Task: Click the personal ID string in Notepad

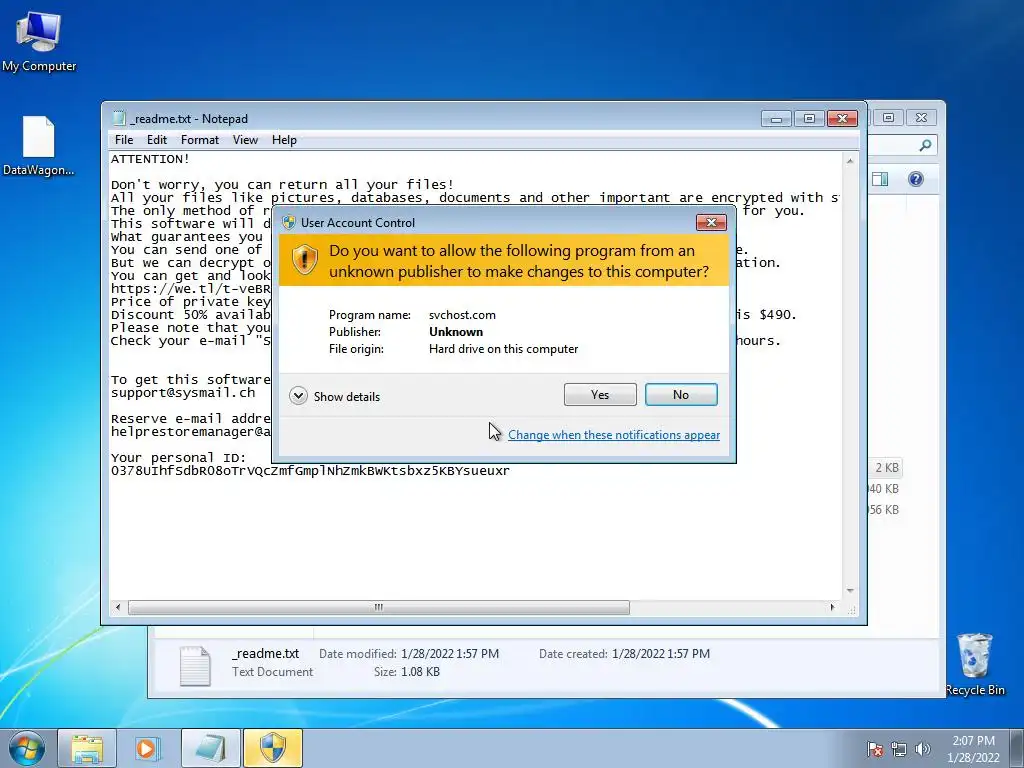Action: [310, 471]
